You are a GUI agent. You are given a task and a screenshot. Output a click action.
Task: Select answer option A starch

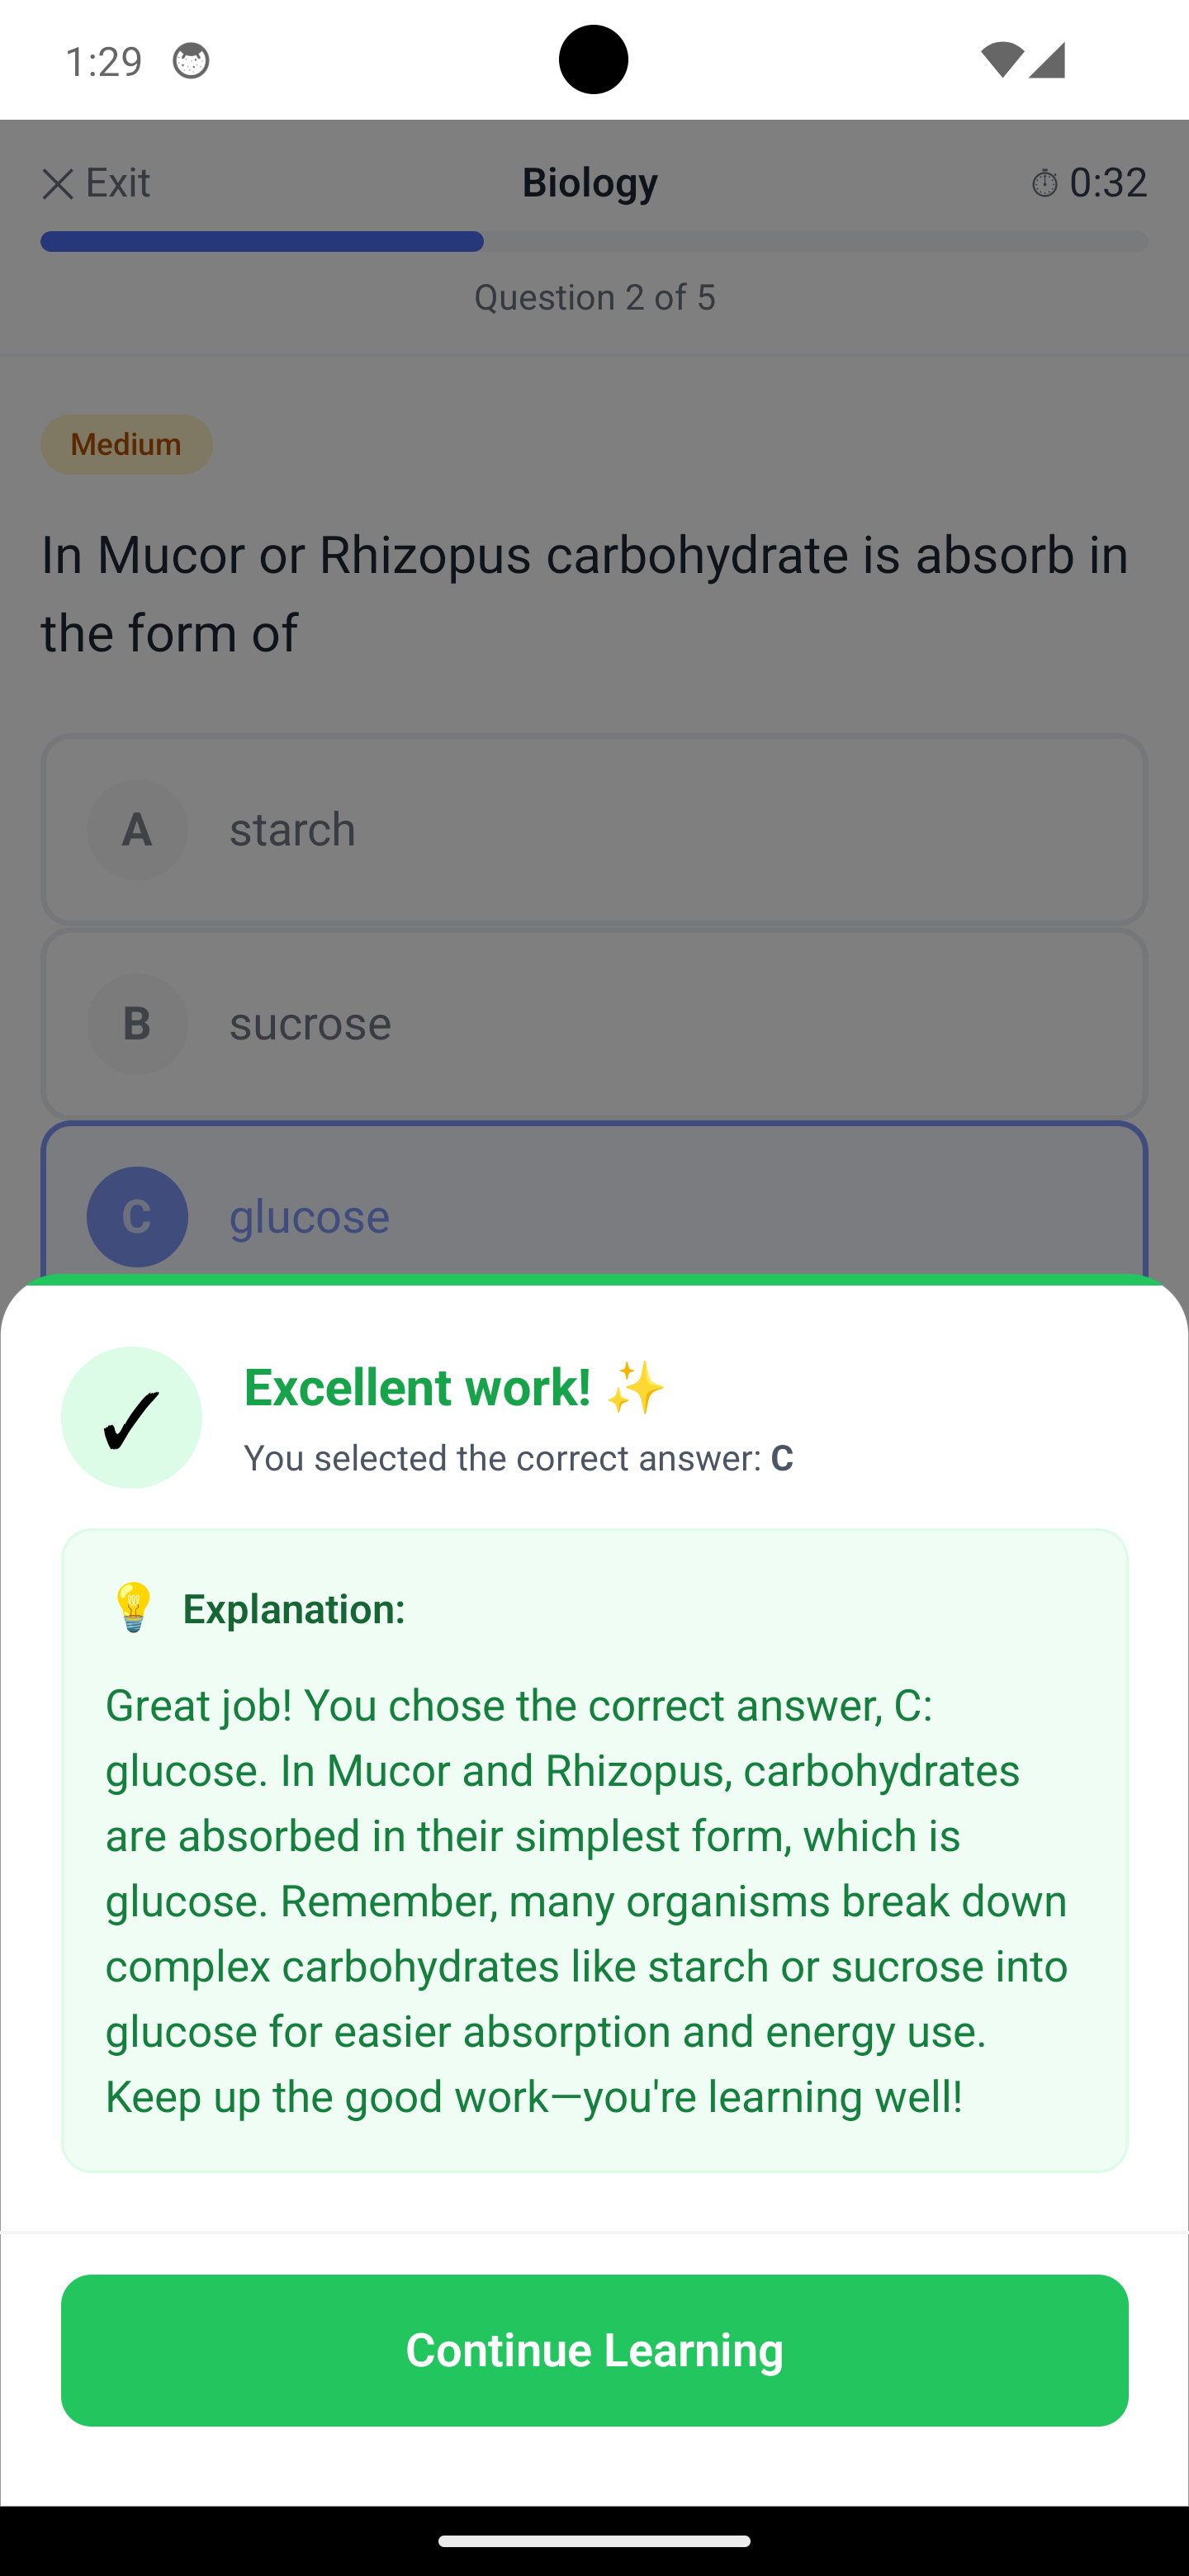click(x=594, y=829)
